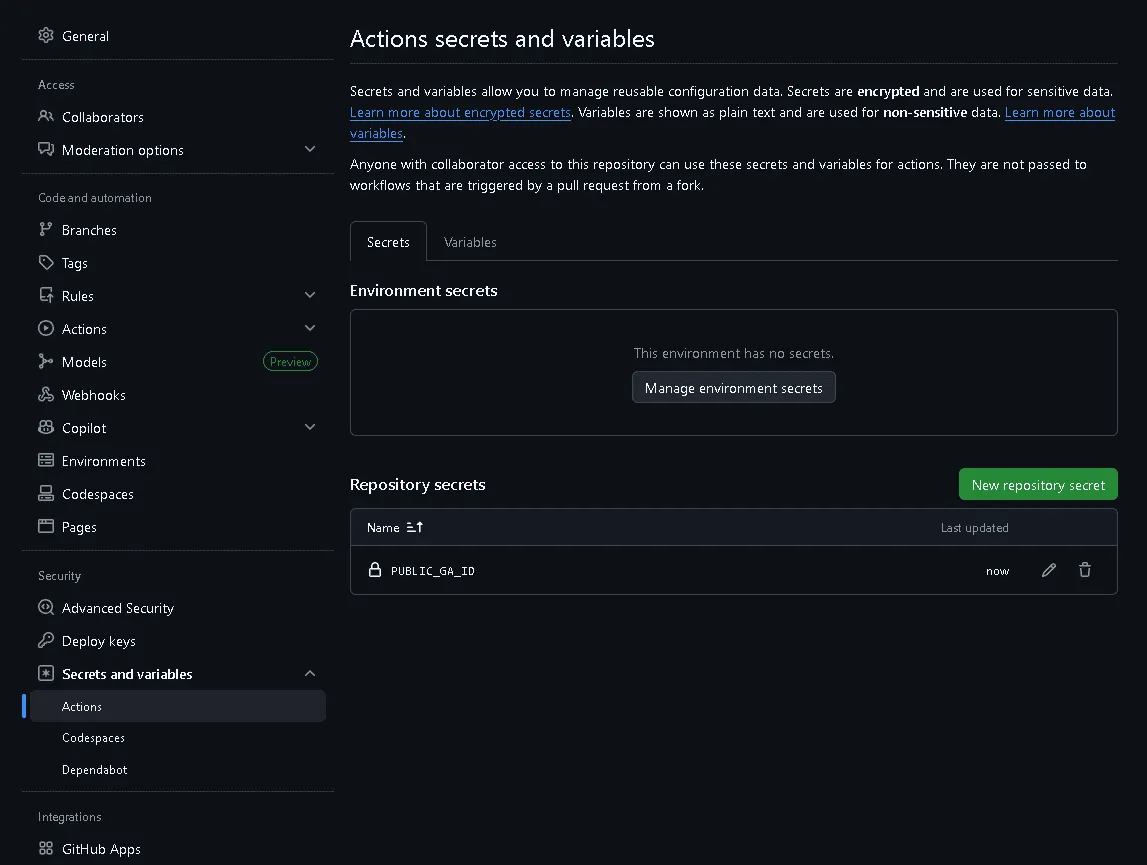Screen dimensions: 1147x865
Task: Click the pencil edit icon for PUBLIC_GA_ID
Action: (1048, 570)
